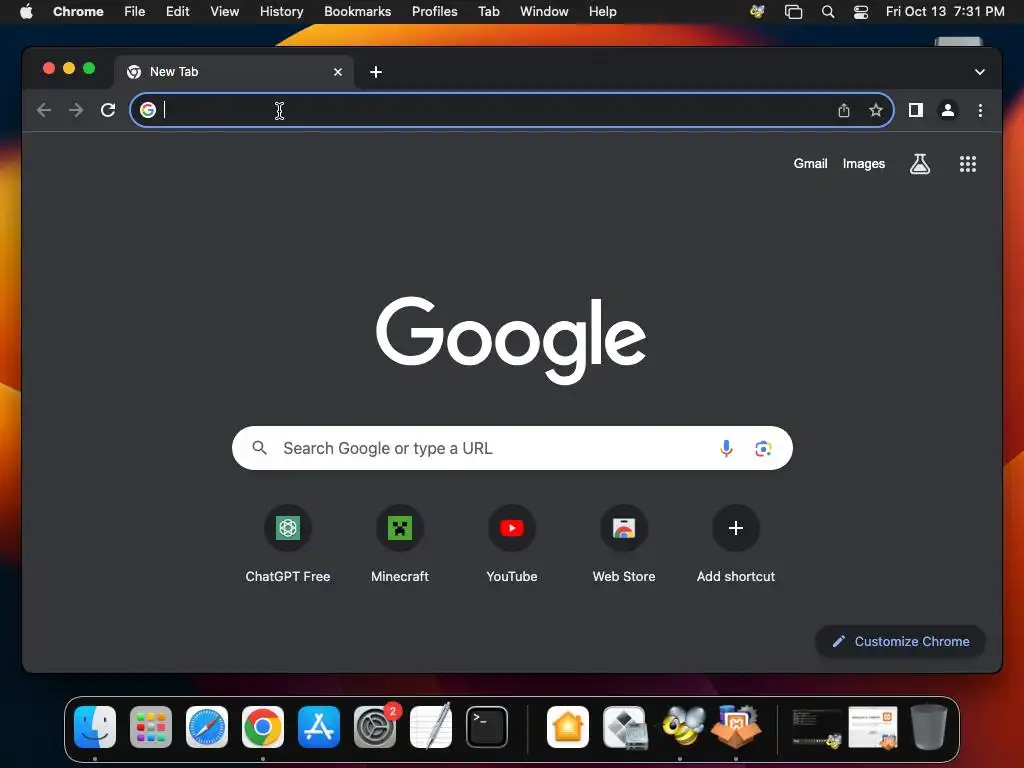This screenshot has width=1024, height=768.
Task: Open Search Labs flask icon
Action: [x=920, y=164]
